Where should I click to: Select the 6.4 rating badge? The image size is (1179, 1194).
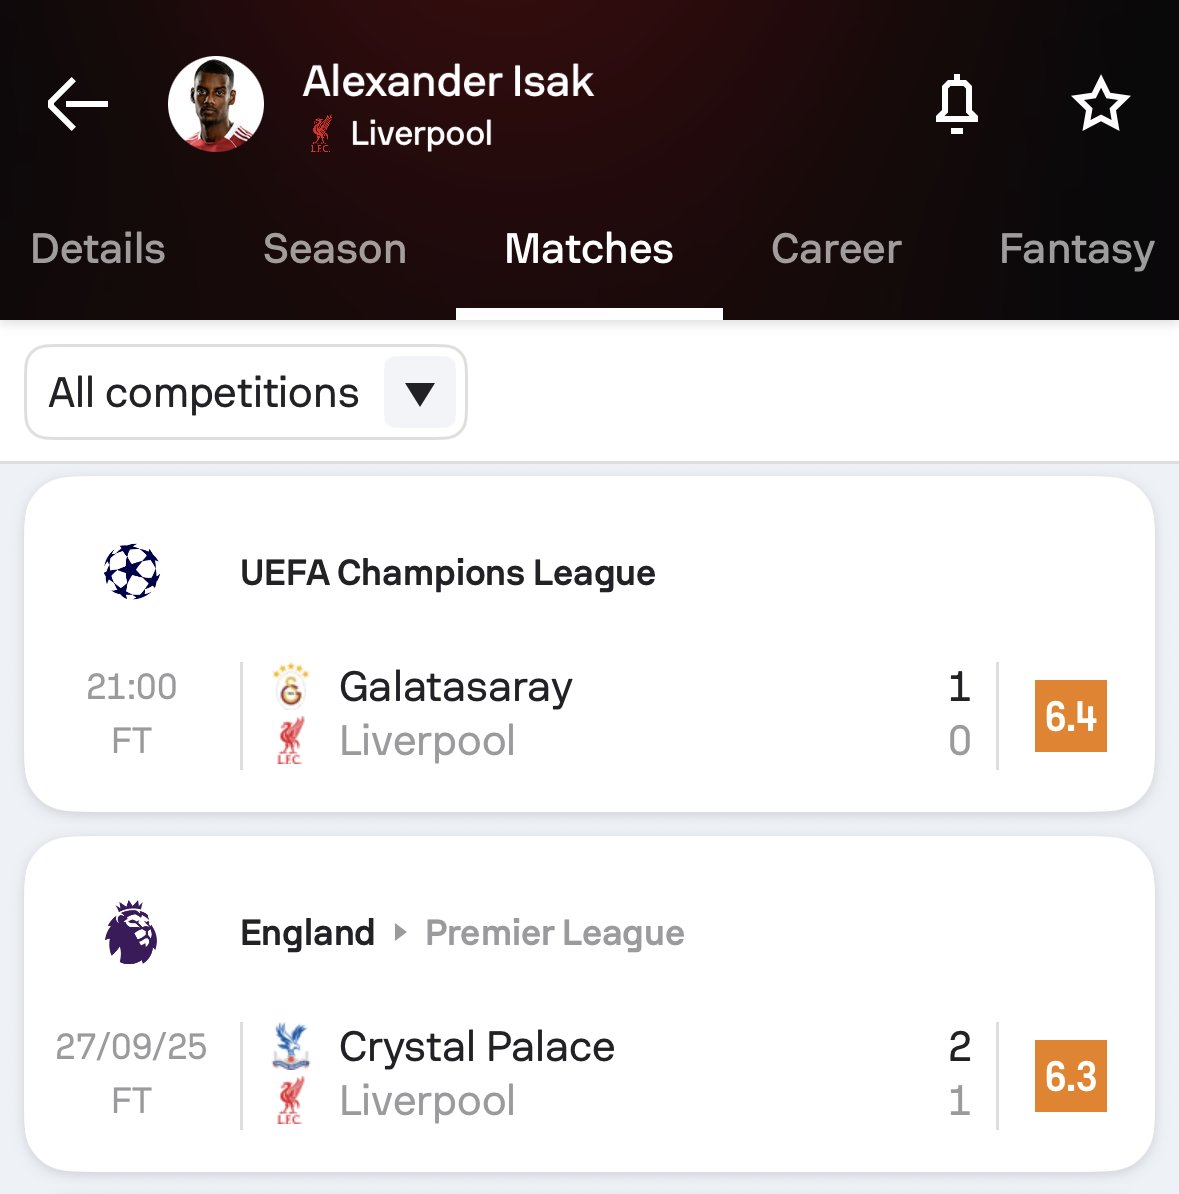[1070, 716]
